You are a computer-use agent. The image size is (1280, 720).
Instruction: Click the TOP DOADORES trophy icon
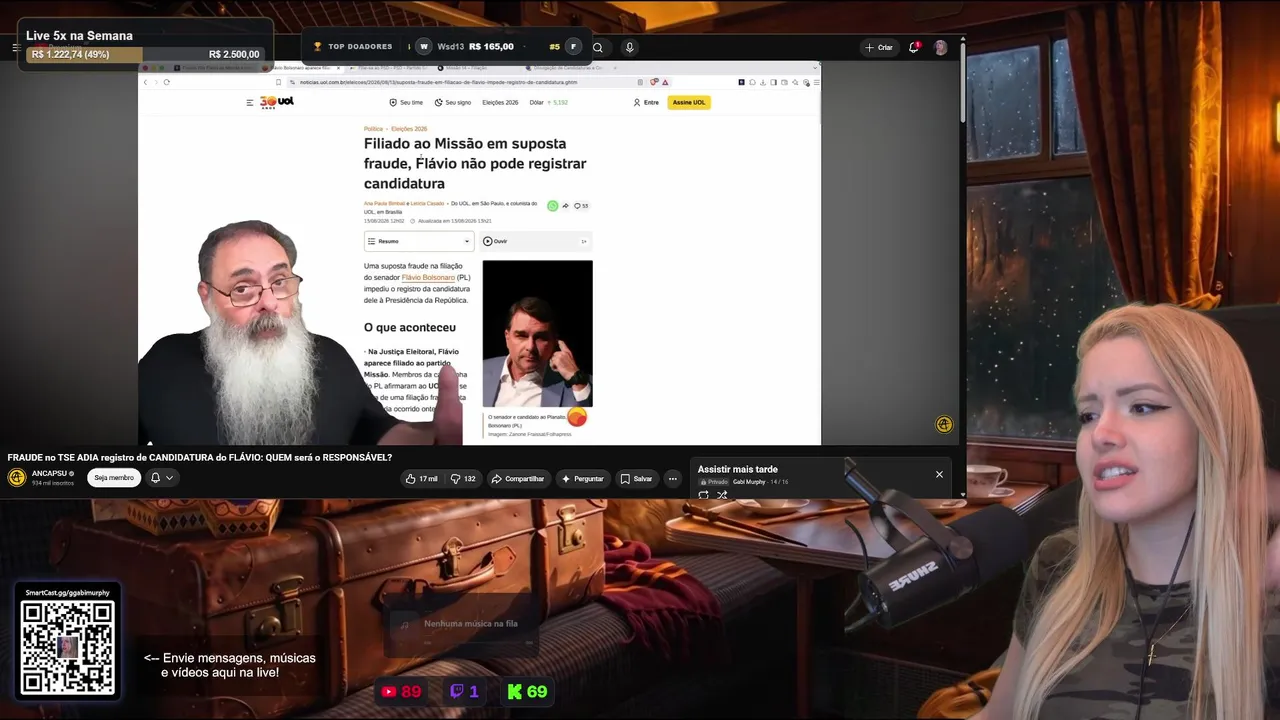[x=318, y=47]
